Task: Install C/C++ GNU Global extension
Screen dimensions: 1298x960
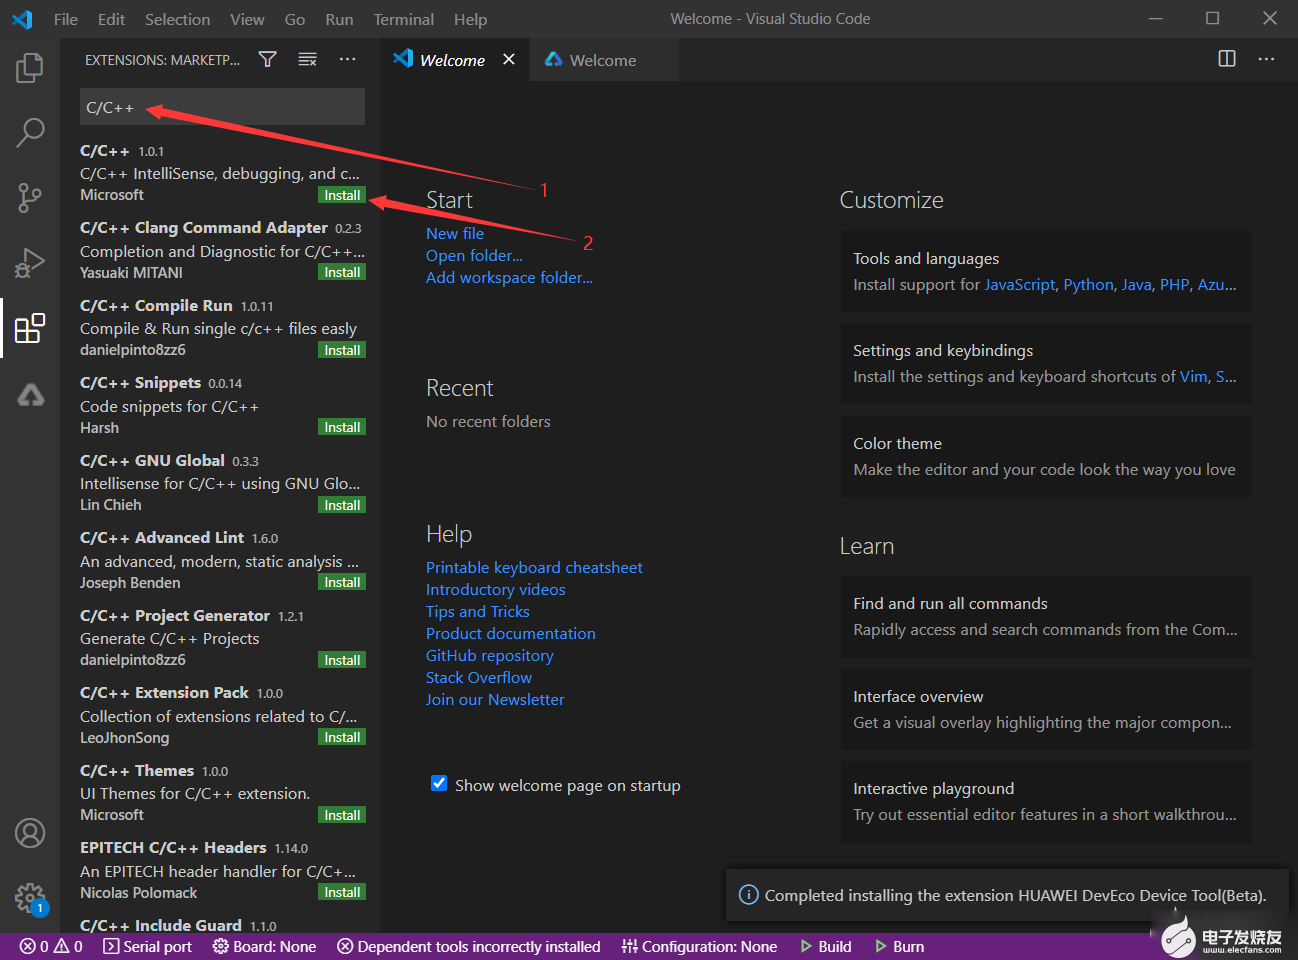Action: [342, 505]
